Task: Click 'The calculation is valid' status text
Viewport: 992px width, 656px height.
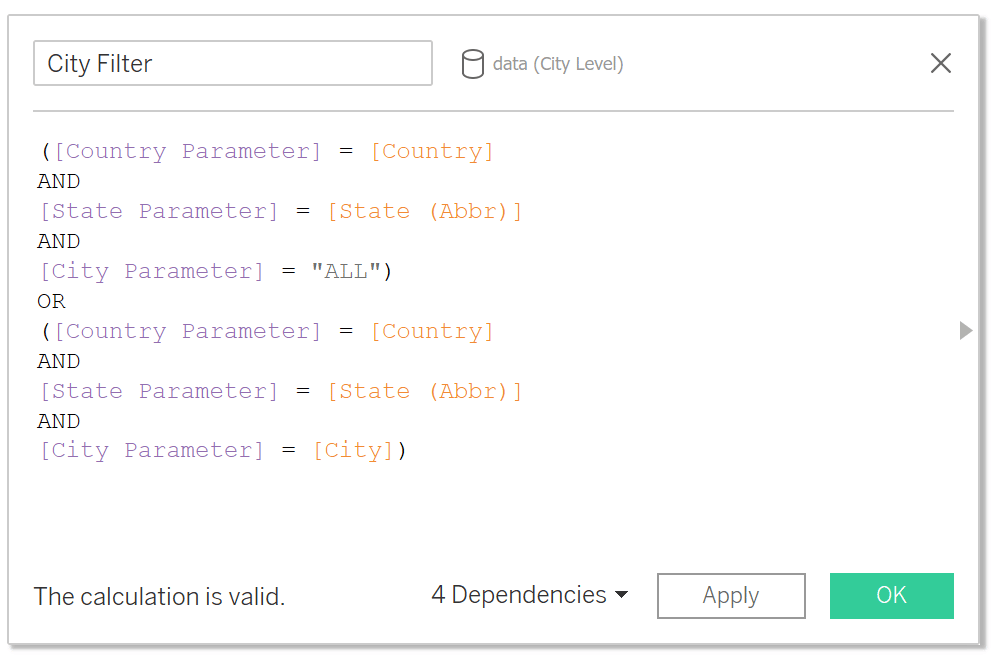Action: (159, 597)
